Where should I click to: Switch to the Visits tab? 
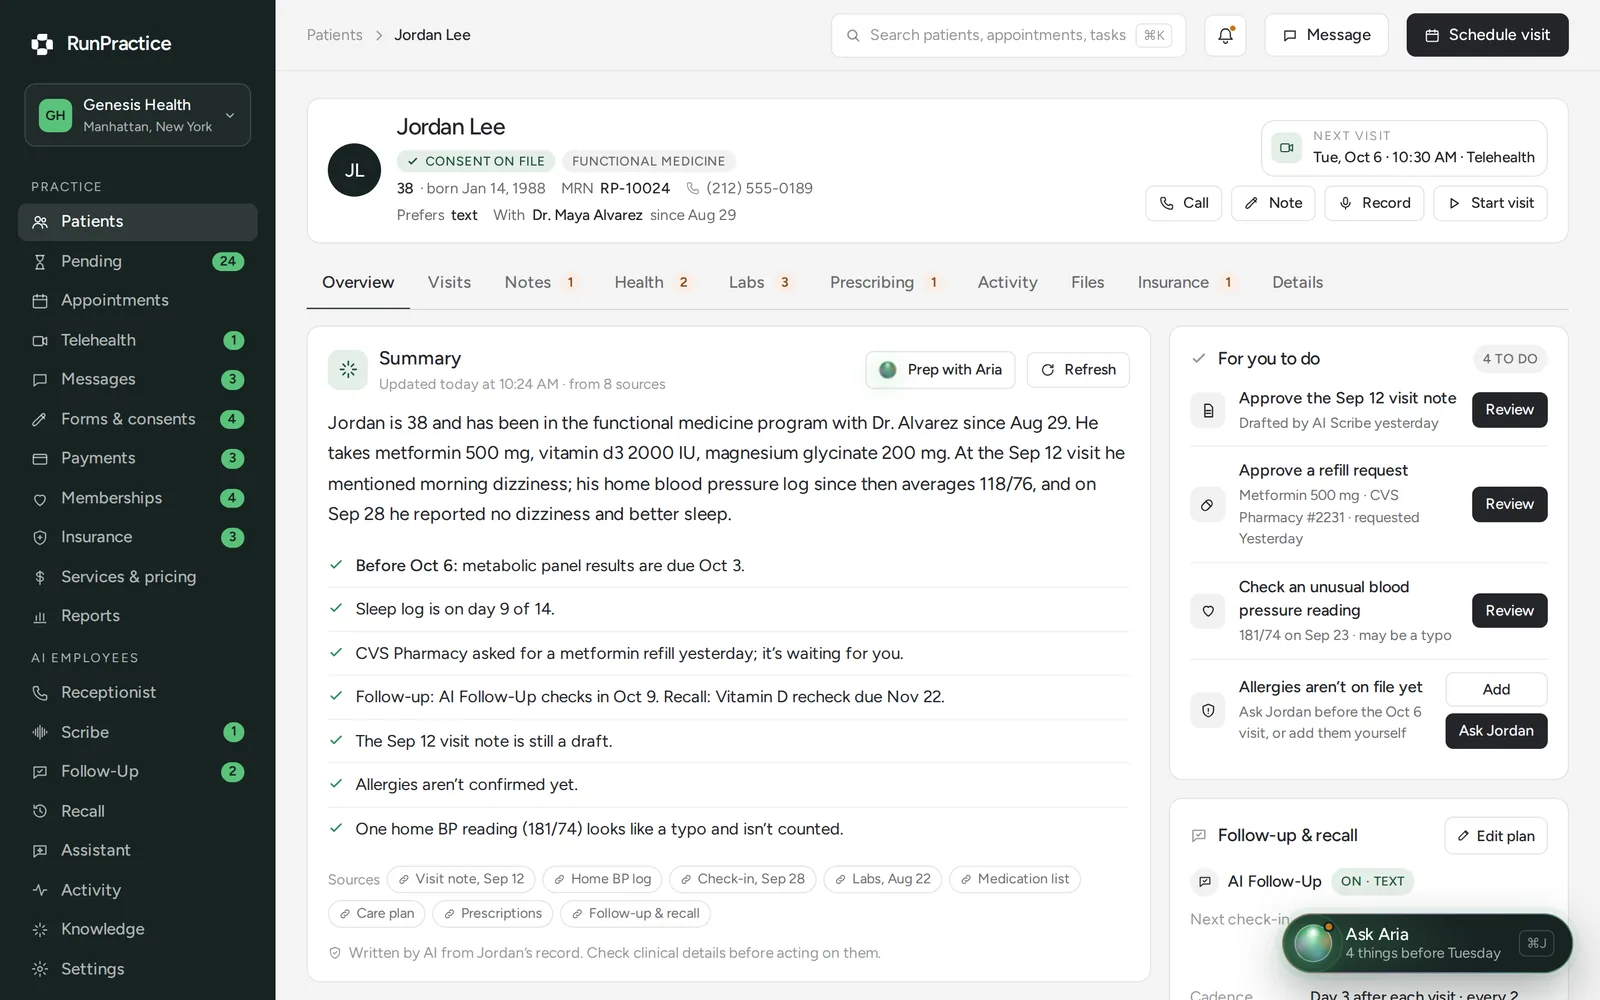pyautogui.click(x=449, y=282)
